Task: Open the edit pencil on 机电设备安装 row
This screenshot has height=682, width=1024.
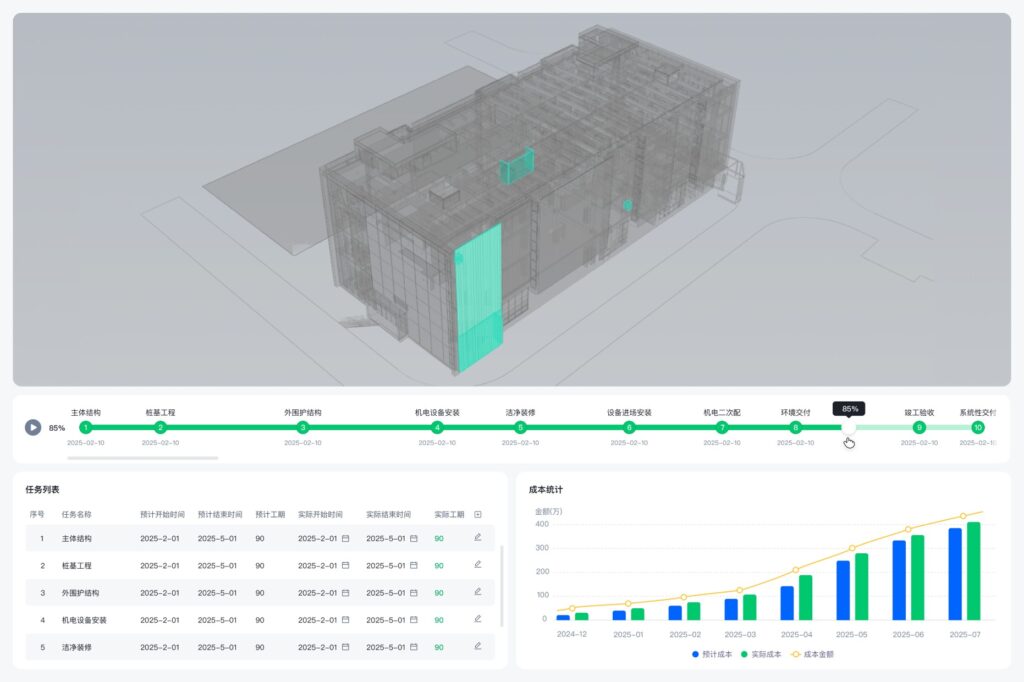Action: tap(478, 619)
